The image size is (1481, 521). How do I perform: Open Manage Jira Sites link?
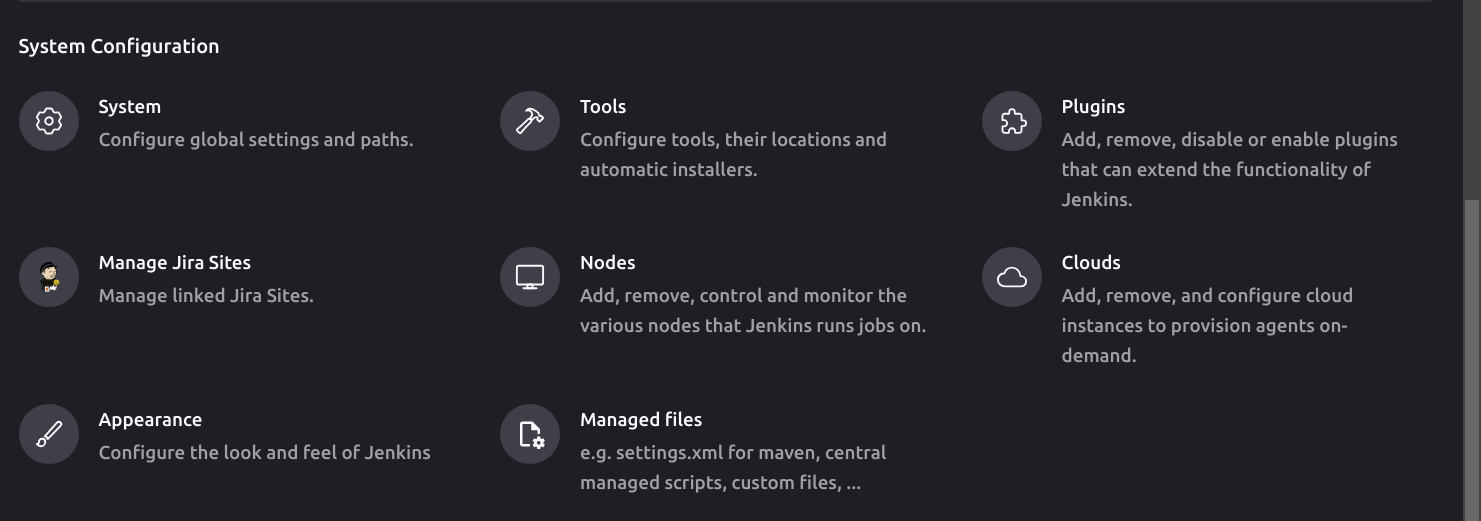tap(175, 263)
